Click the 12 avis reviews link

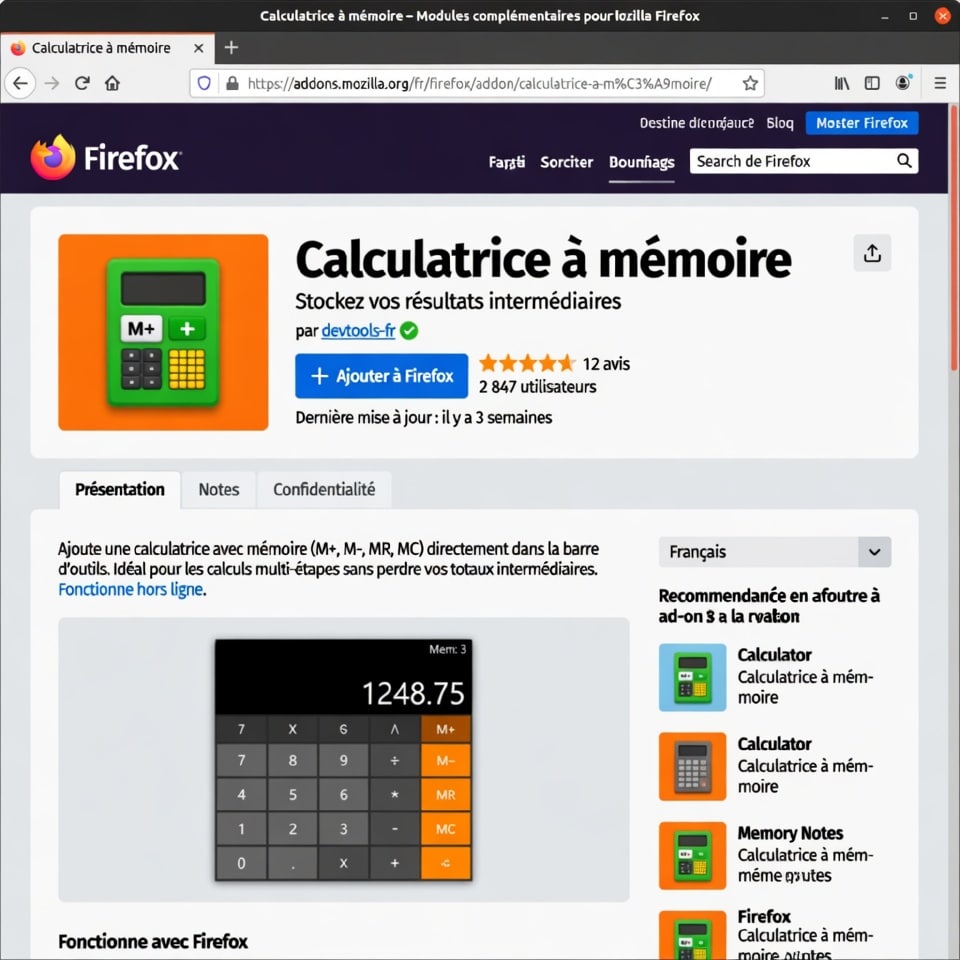point(606,364)
